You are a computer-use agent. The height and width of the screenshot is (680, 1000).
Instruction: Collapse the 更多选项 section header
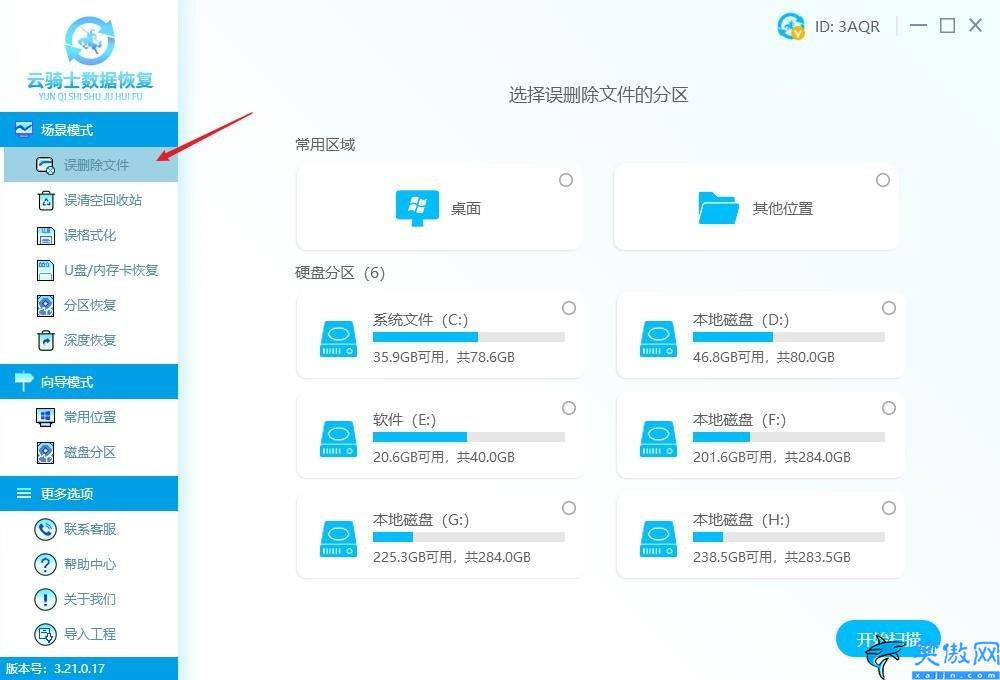(x=89, y=494)
